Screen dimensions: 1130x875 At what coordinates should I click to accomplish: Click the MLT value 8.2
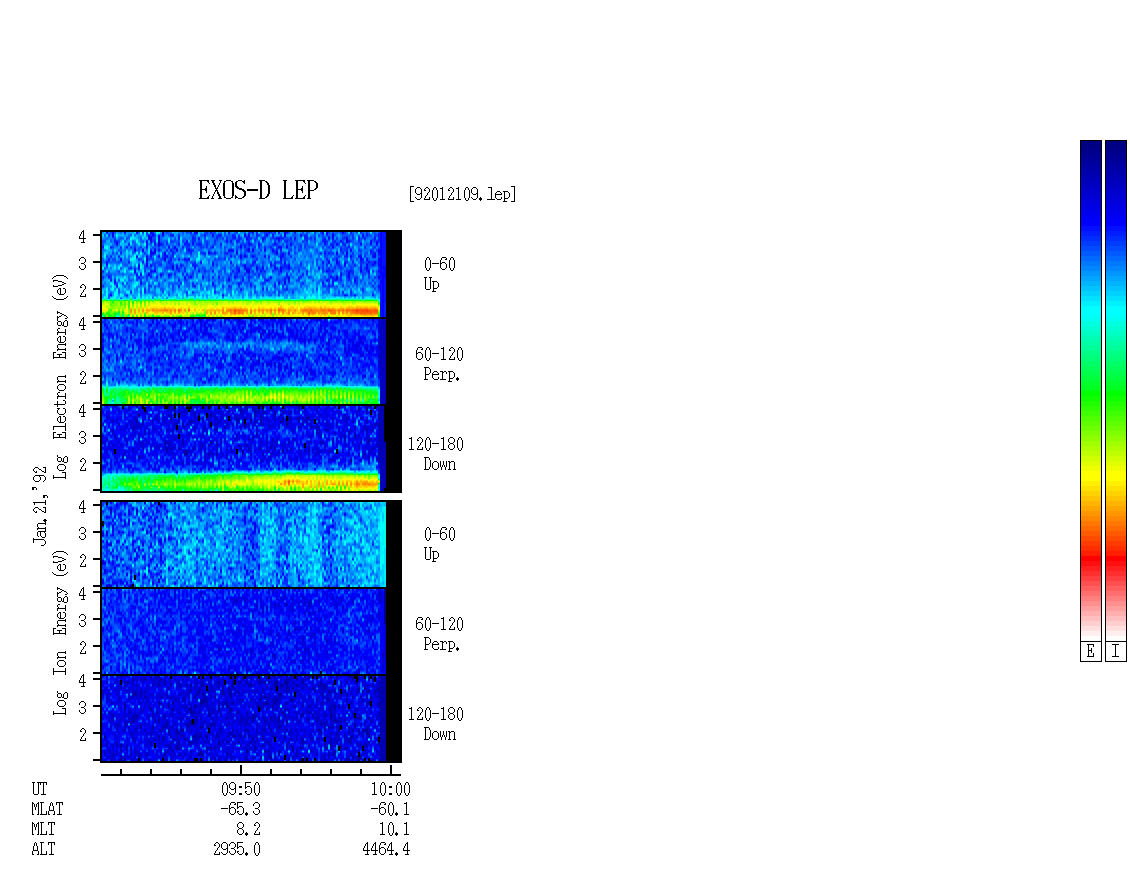(x=248, y=830)
